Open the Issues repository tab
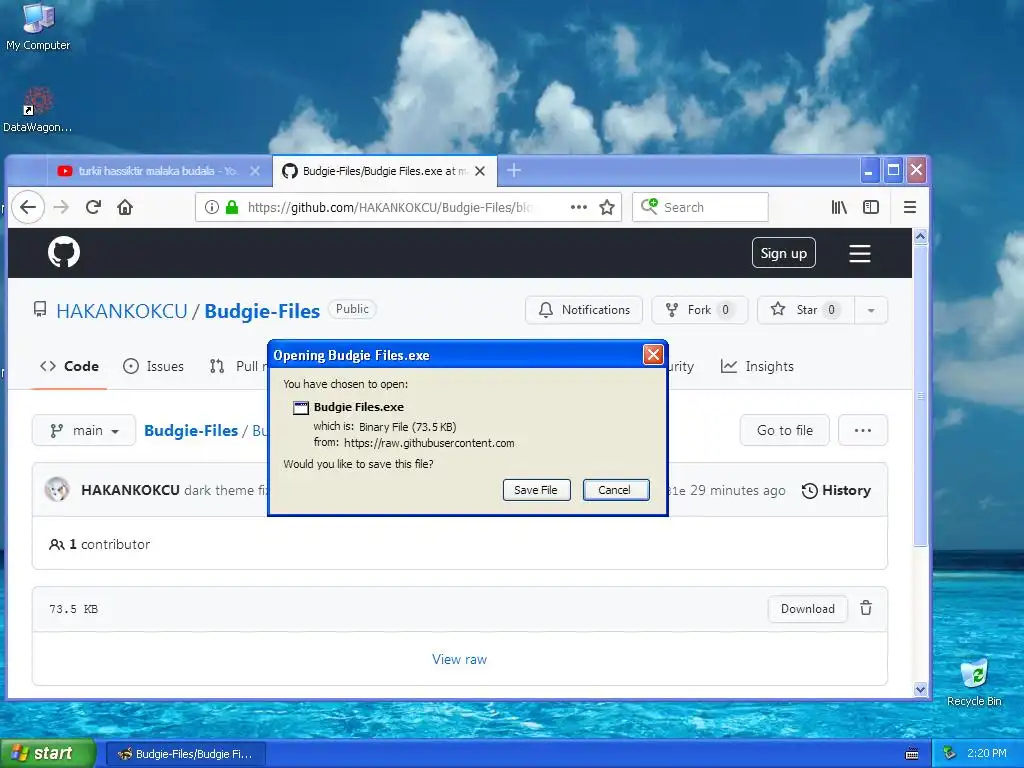This screenshot has width=1024, height=768. (153, 366)
